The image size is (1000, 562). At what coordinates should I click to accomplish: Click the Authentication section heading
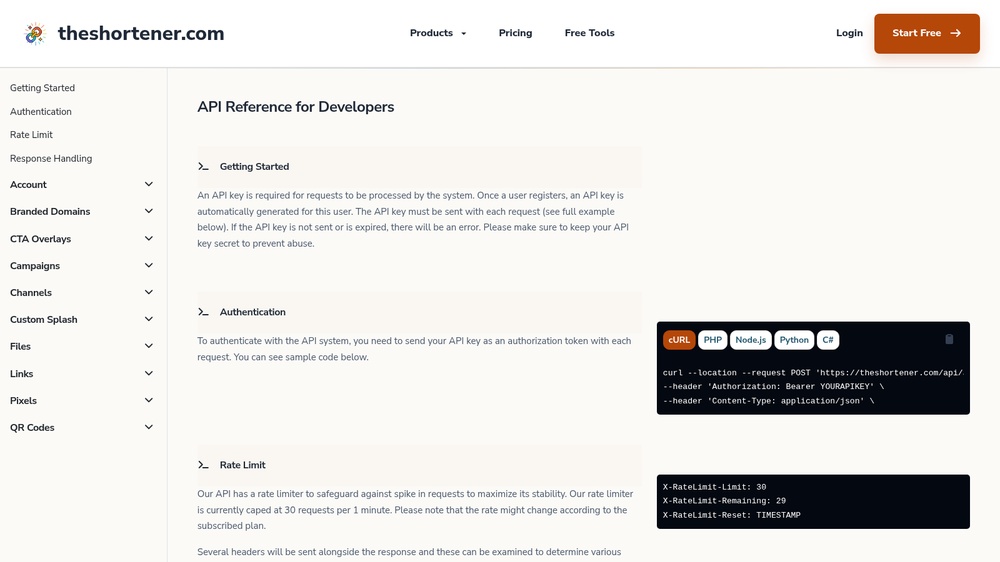pos(253,312)
